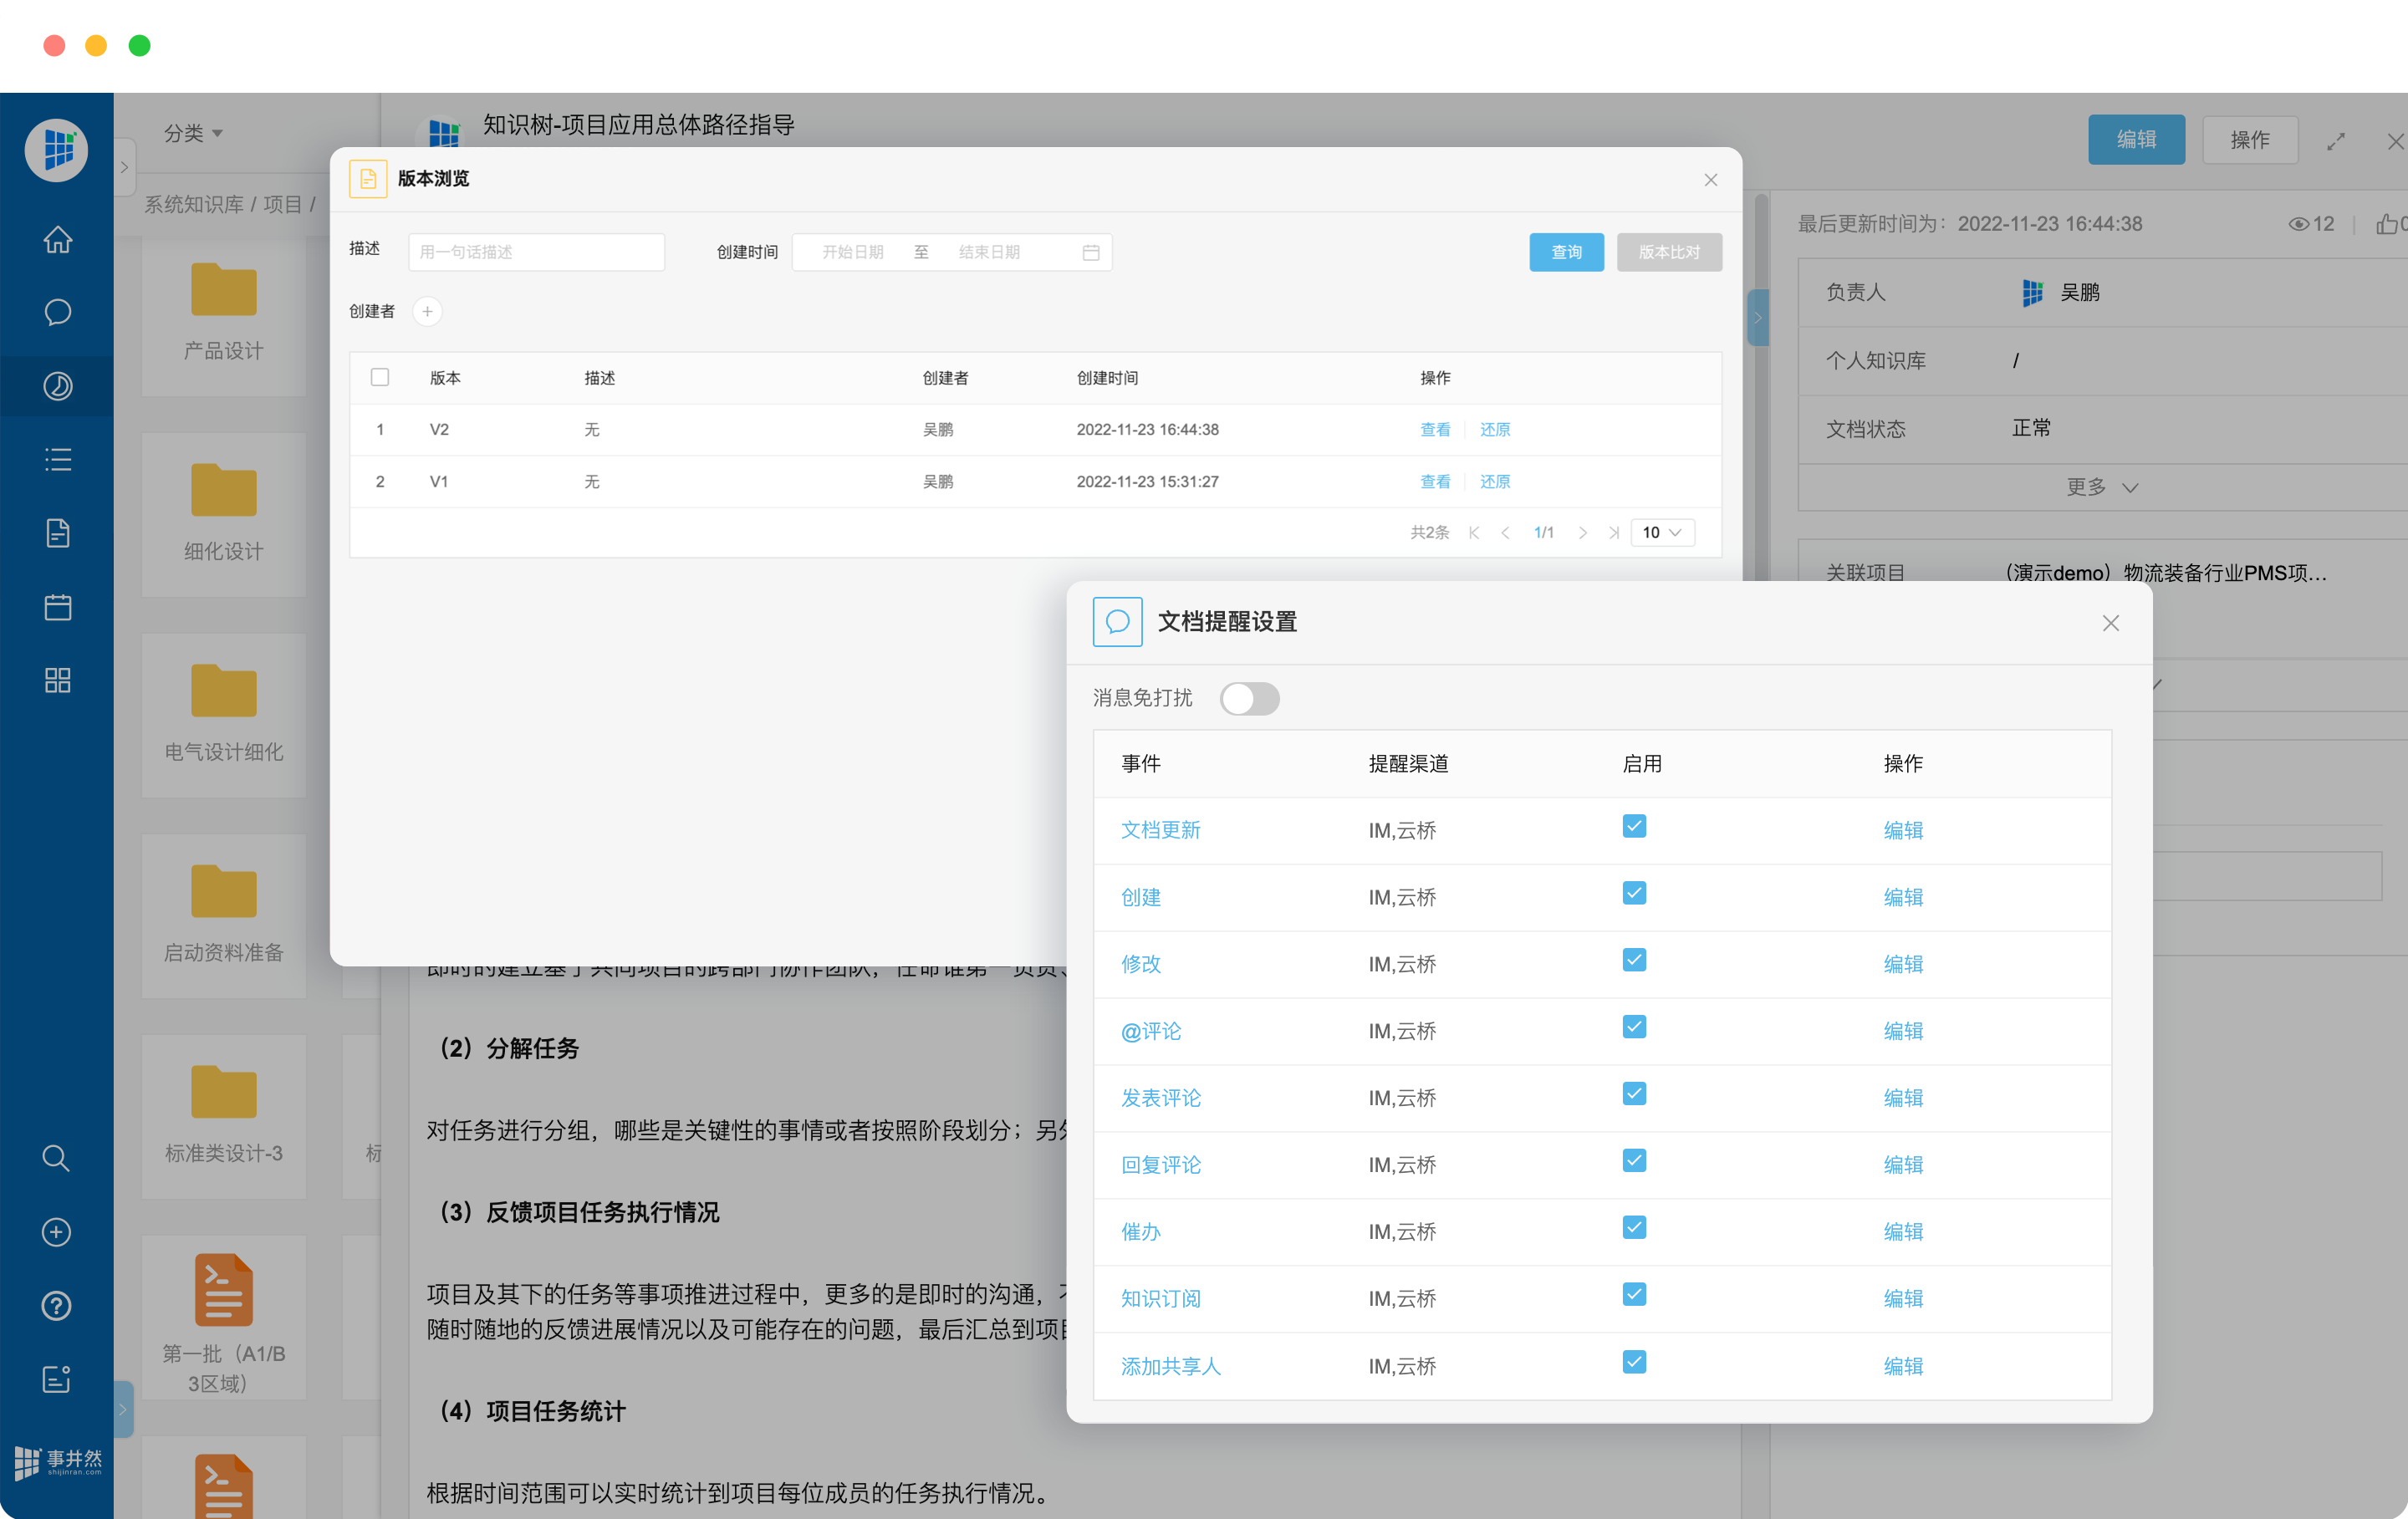The height and width of the screenshot is (1519, 2408).
Task: Disable the 催办 event checkbox
Action: click(x=1633, y=1227)
